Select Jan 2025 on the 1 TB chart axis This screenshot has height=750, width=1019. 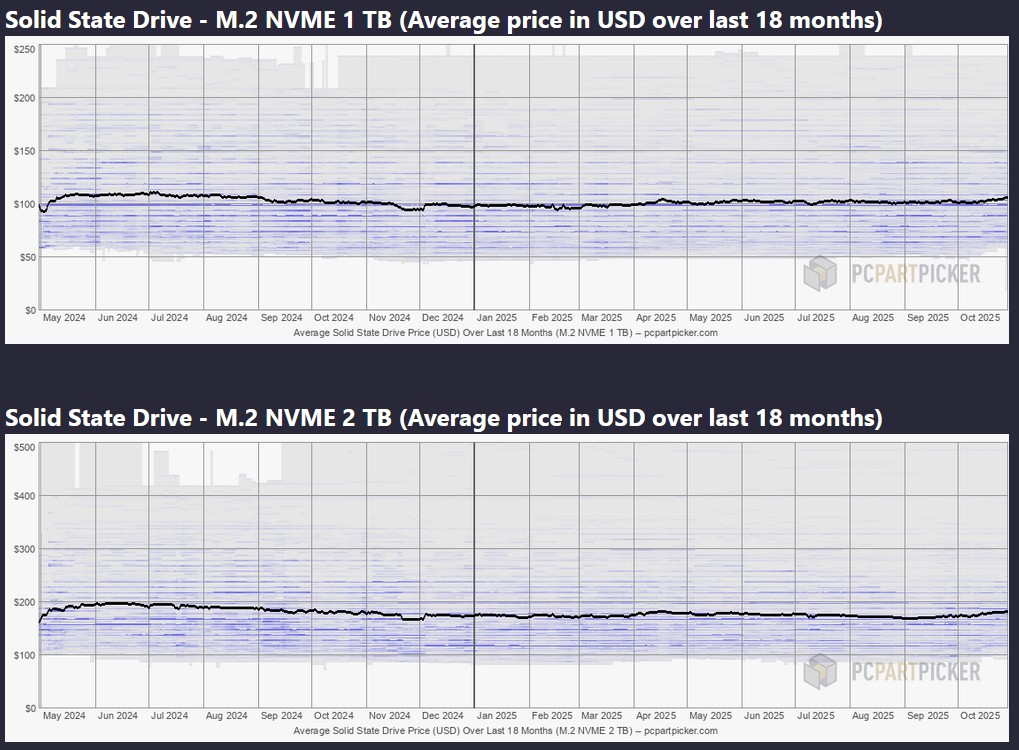click(x=497, y=318)
